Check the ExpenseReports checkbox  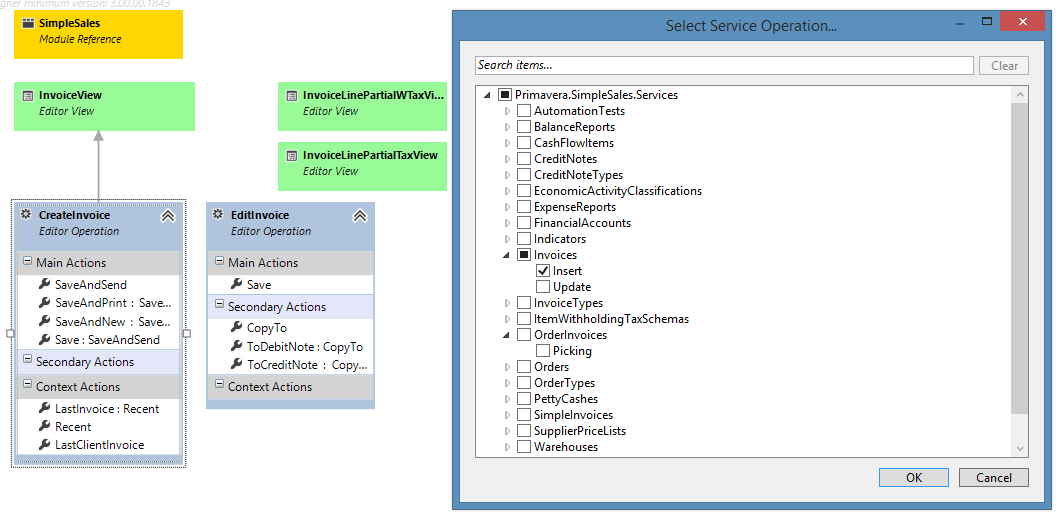click(x=523, y=207)
